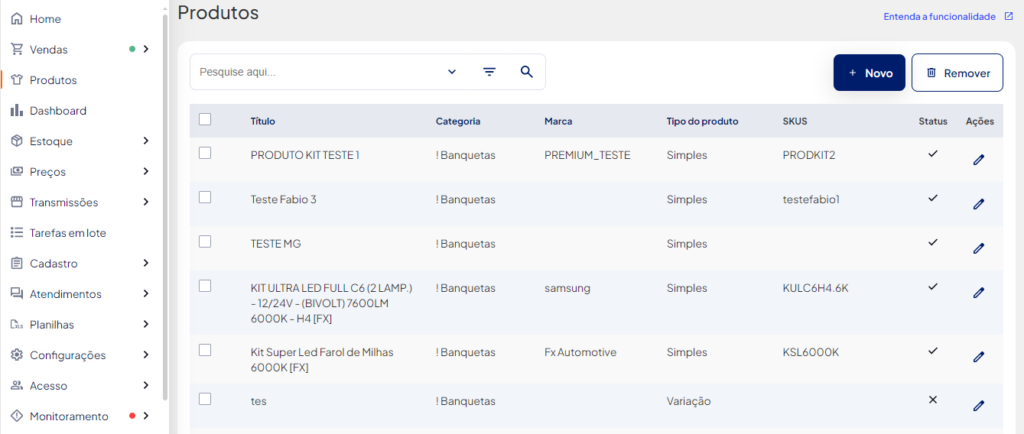Check the PRODUTO KIT TESTE 1 row checkbox

[x=205, y=153]
